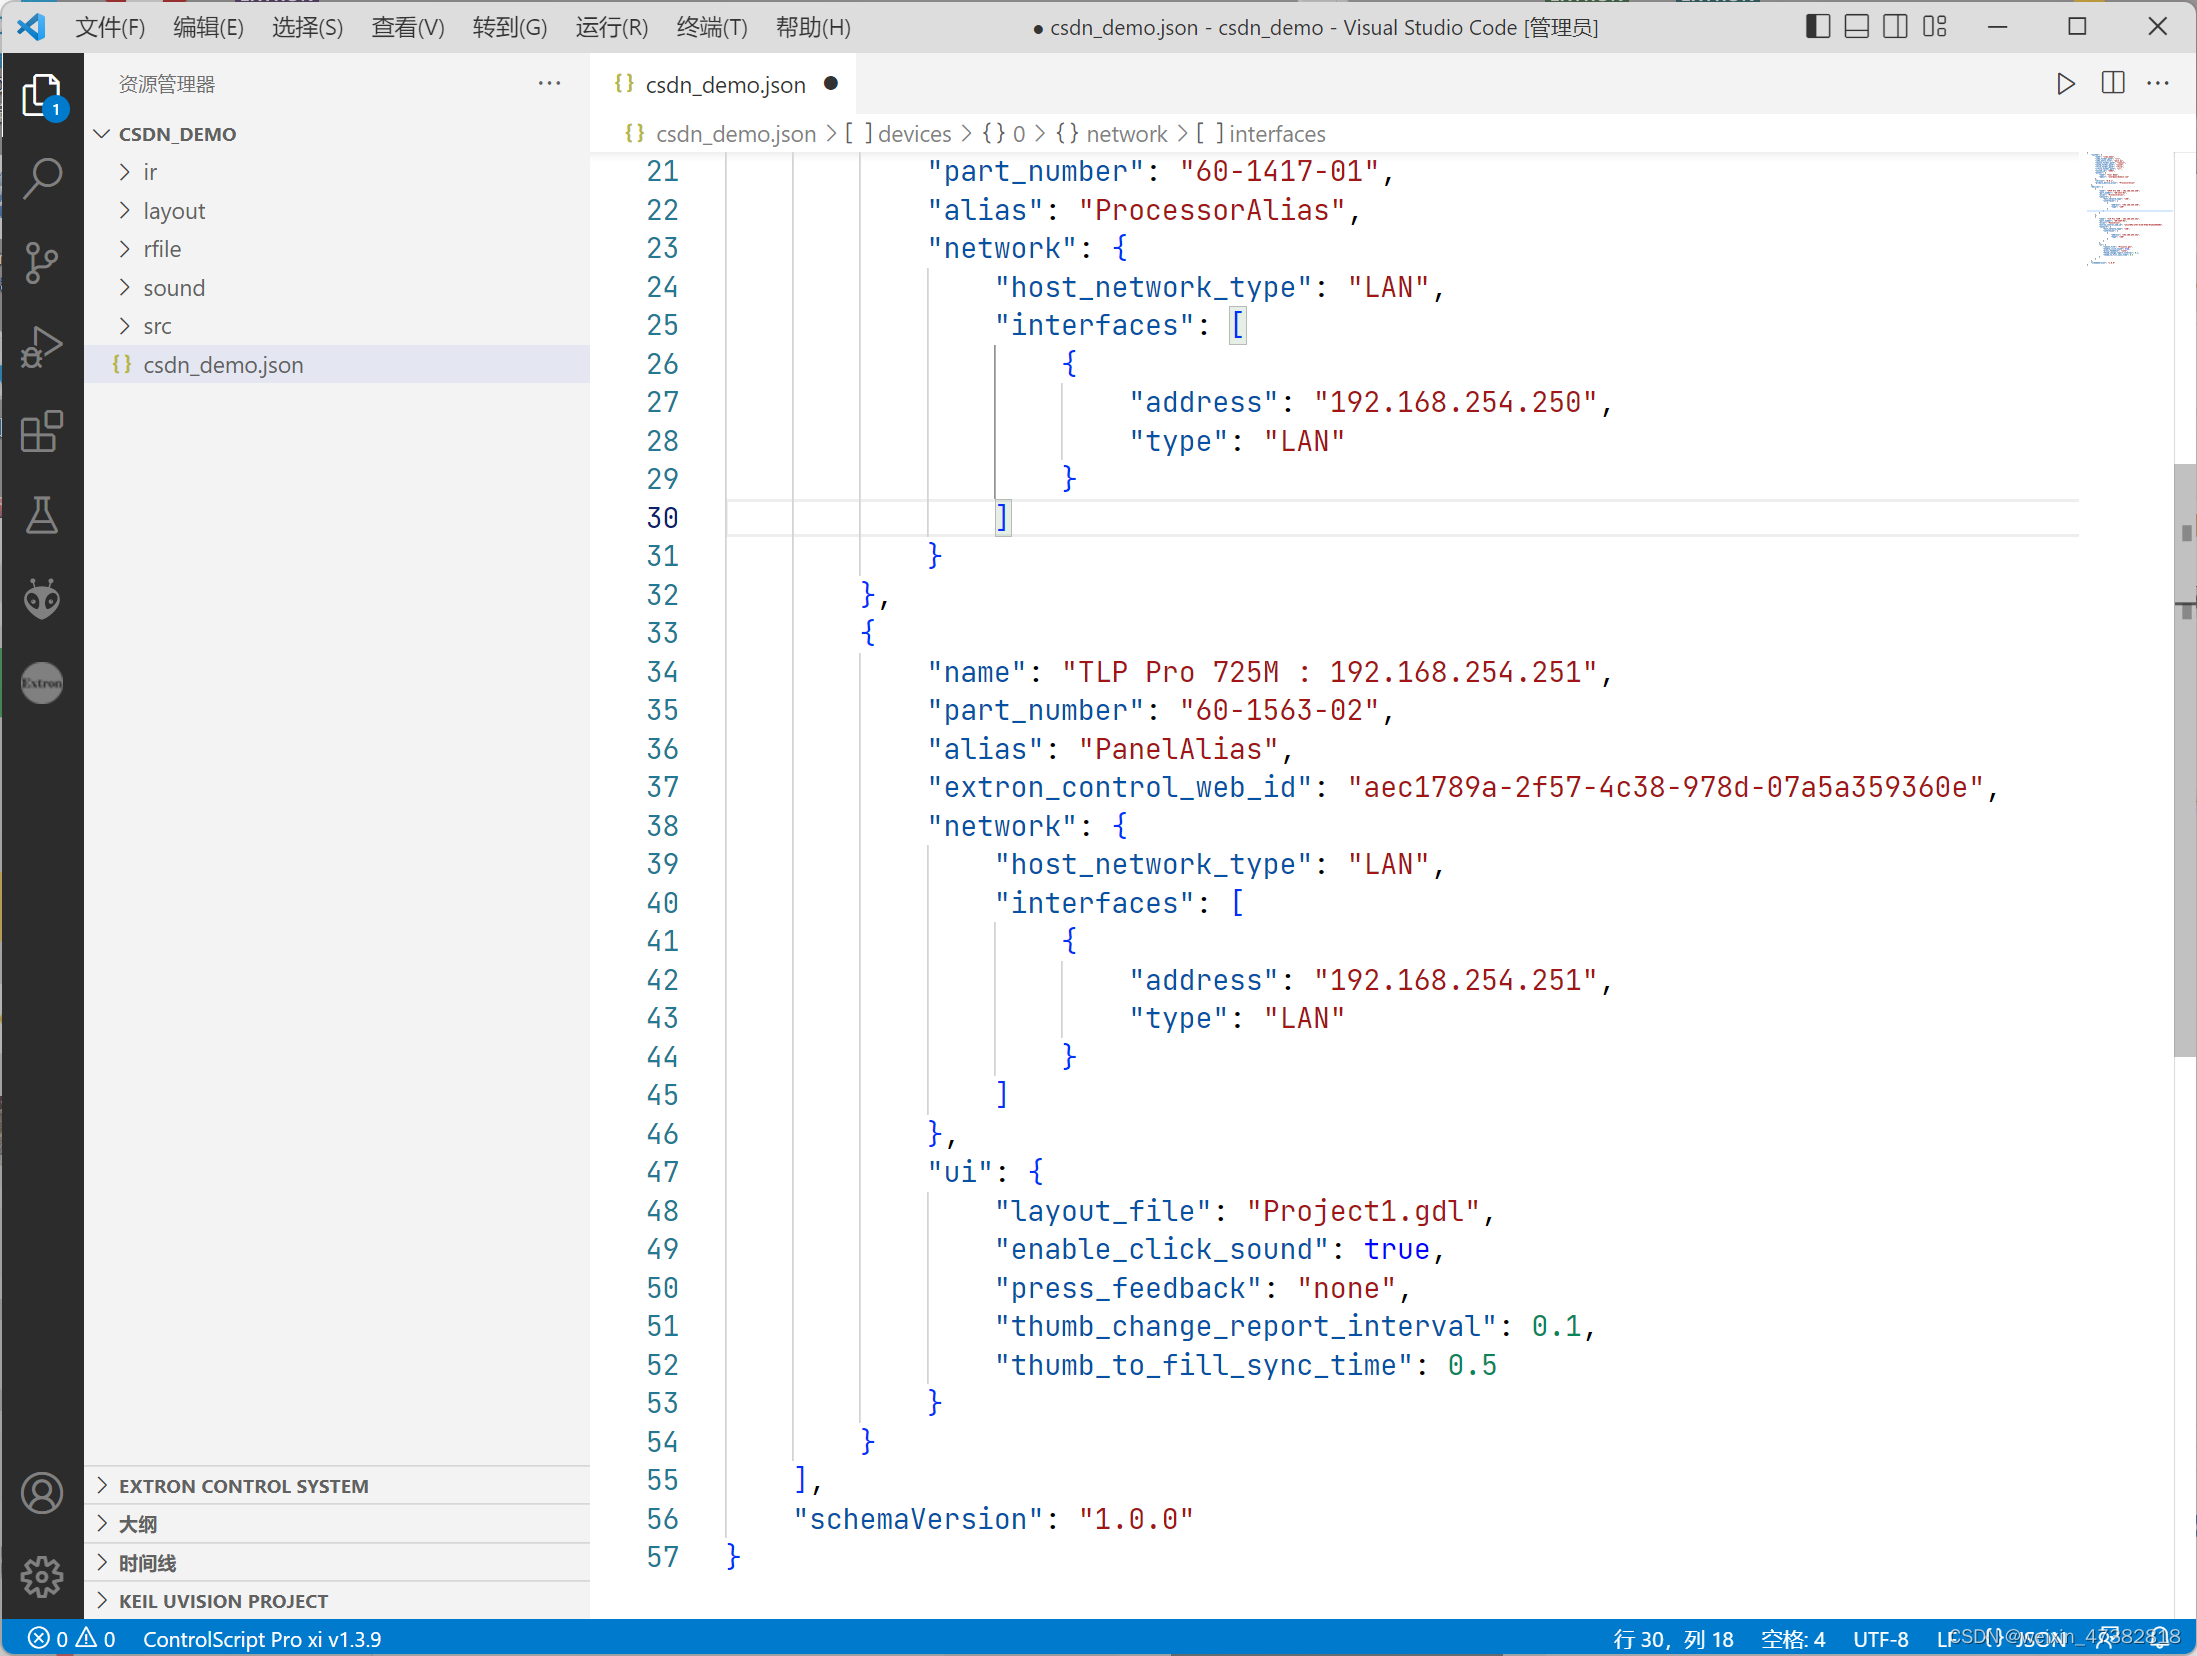Open the Extensions view icon

(42, 432)
